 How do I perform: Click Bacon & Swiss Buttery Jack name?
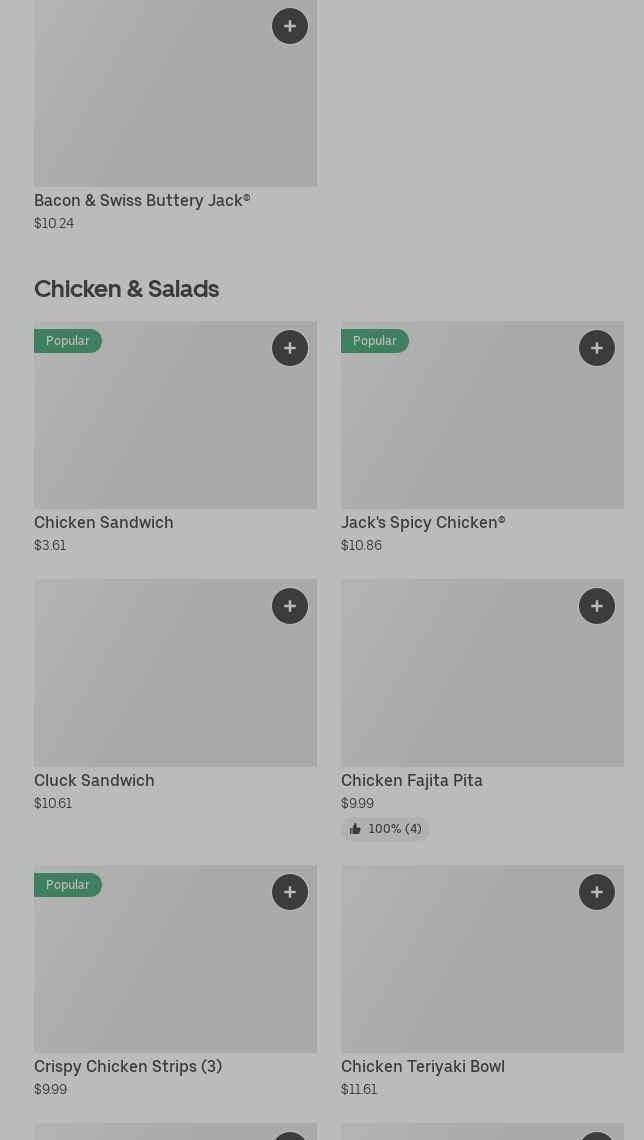[x=142, y=200]
